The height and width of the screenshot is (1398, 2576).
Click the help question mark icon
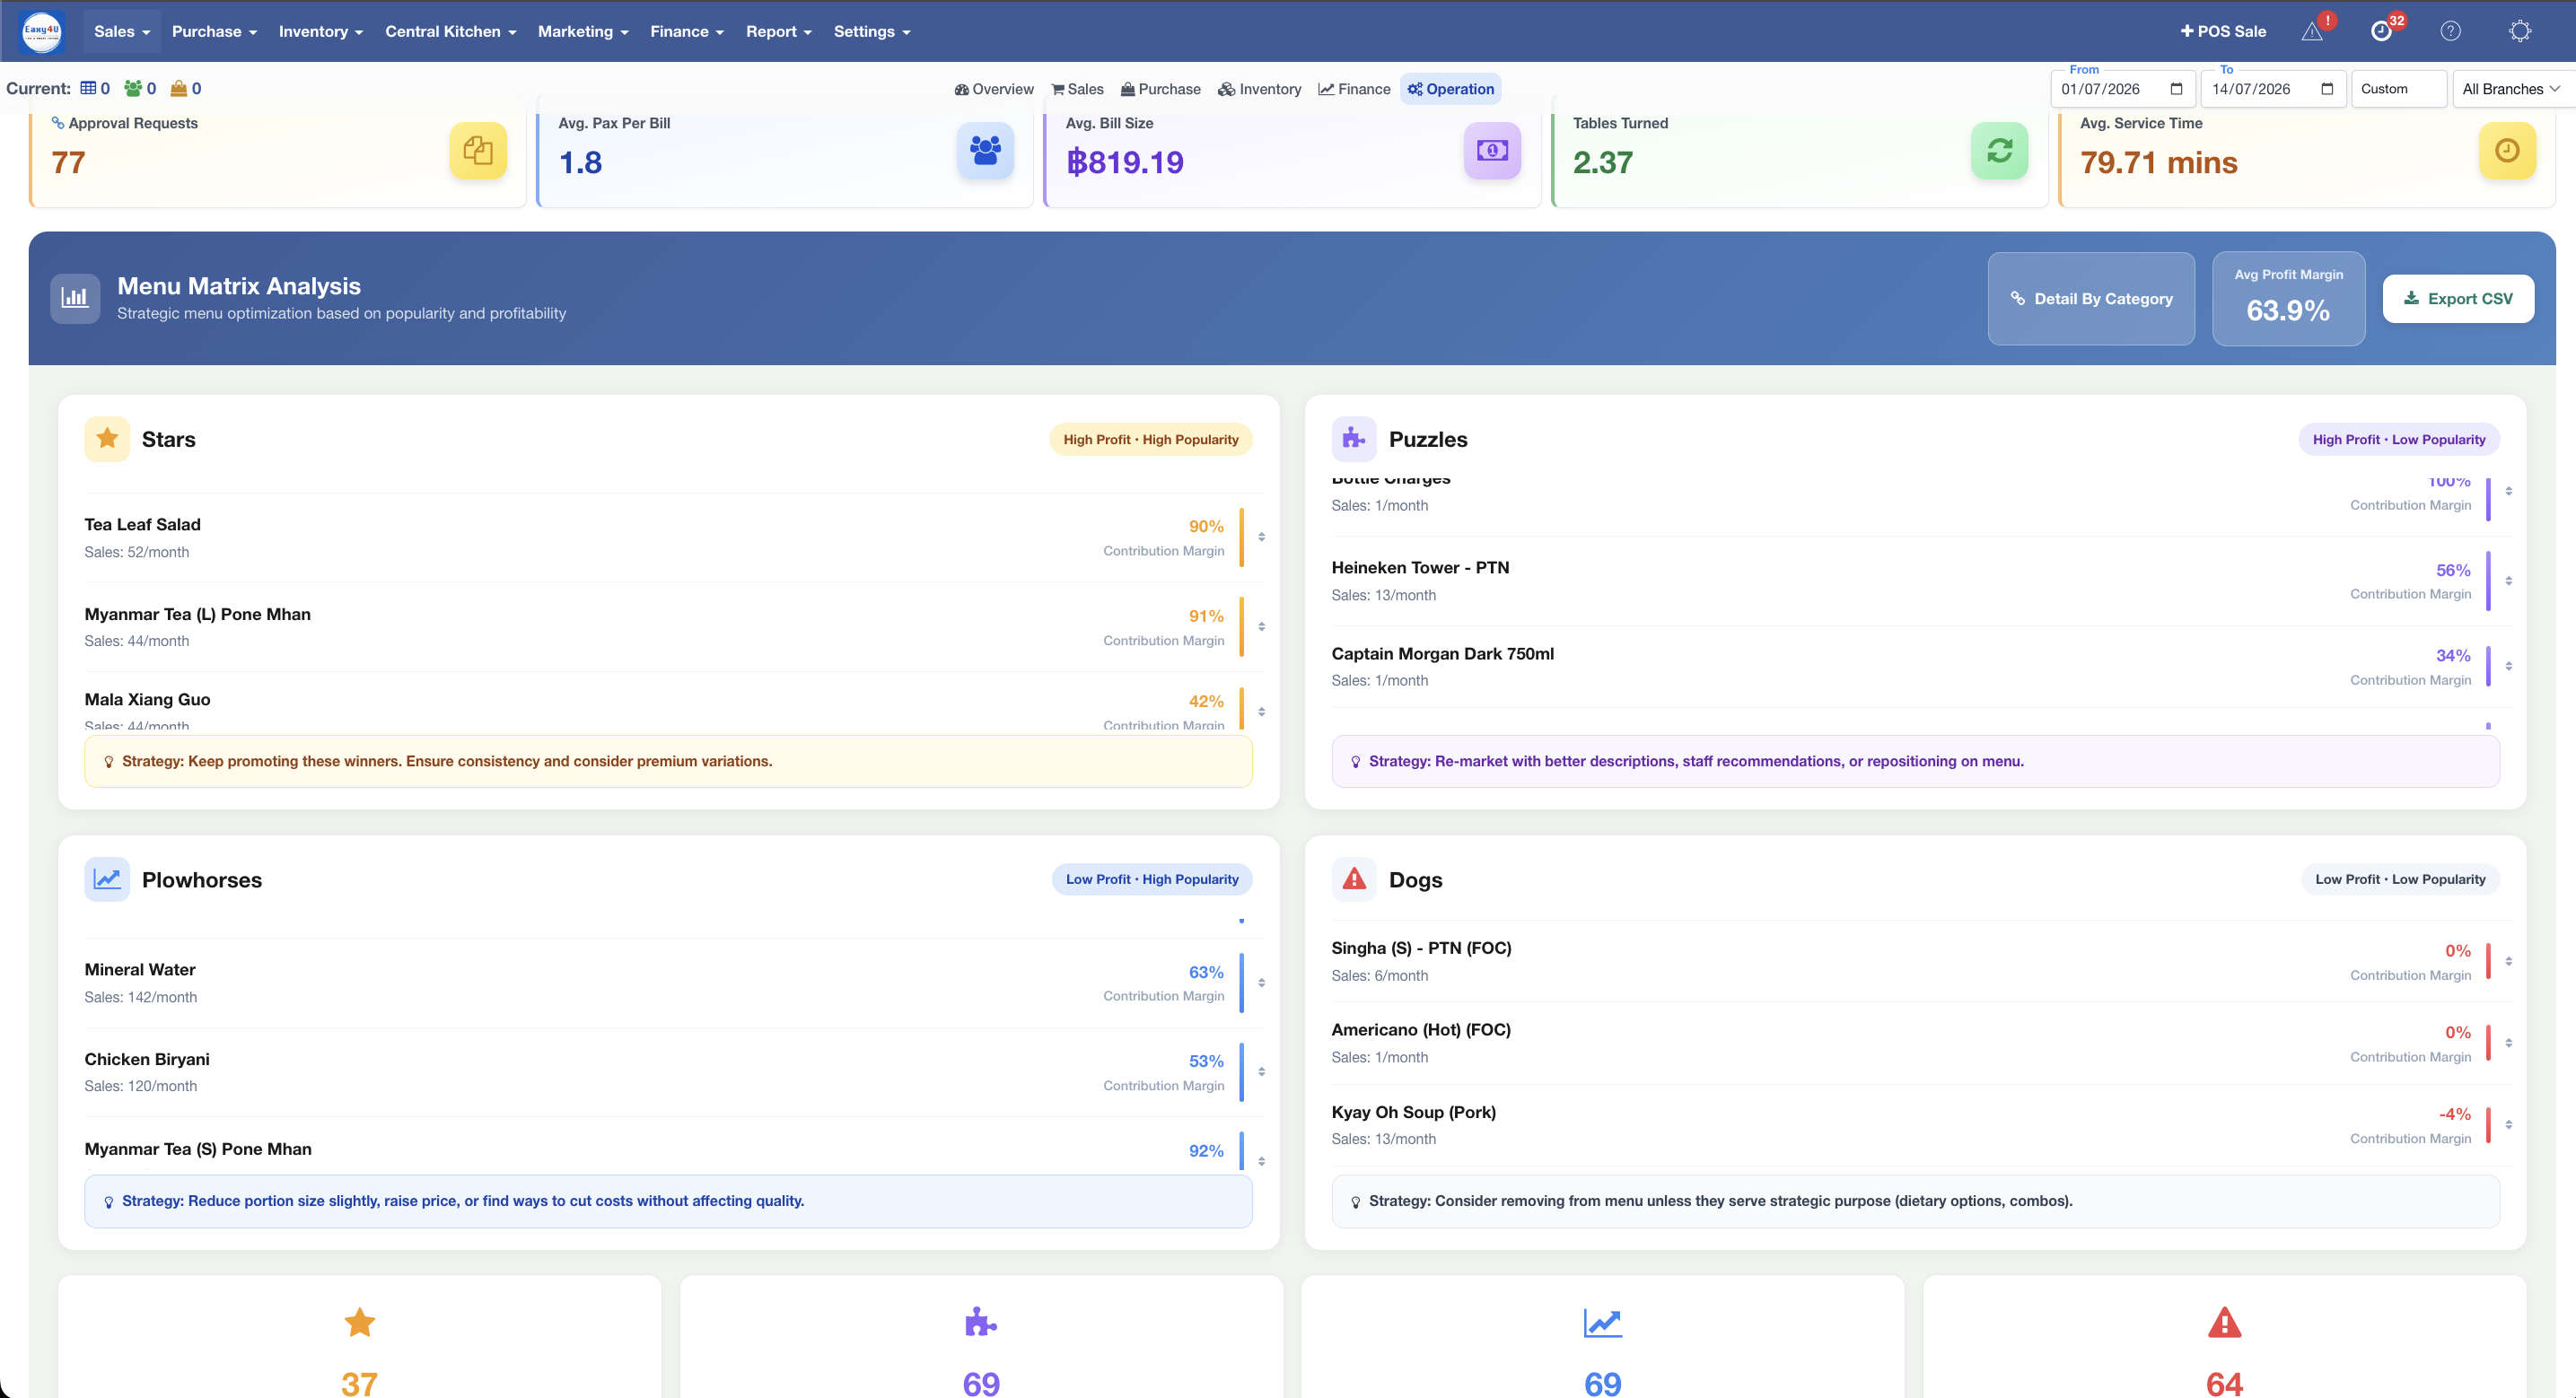2450,31
